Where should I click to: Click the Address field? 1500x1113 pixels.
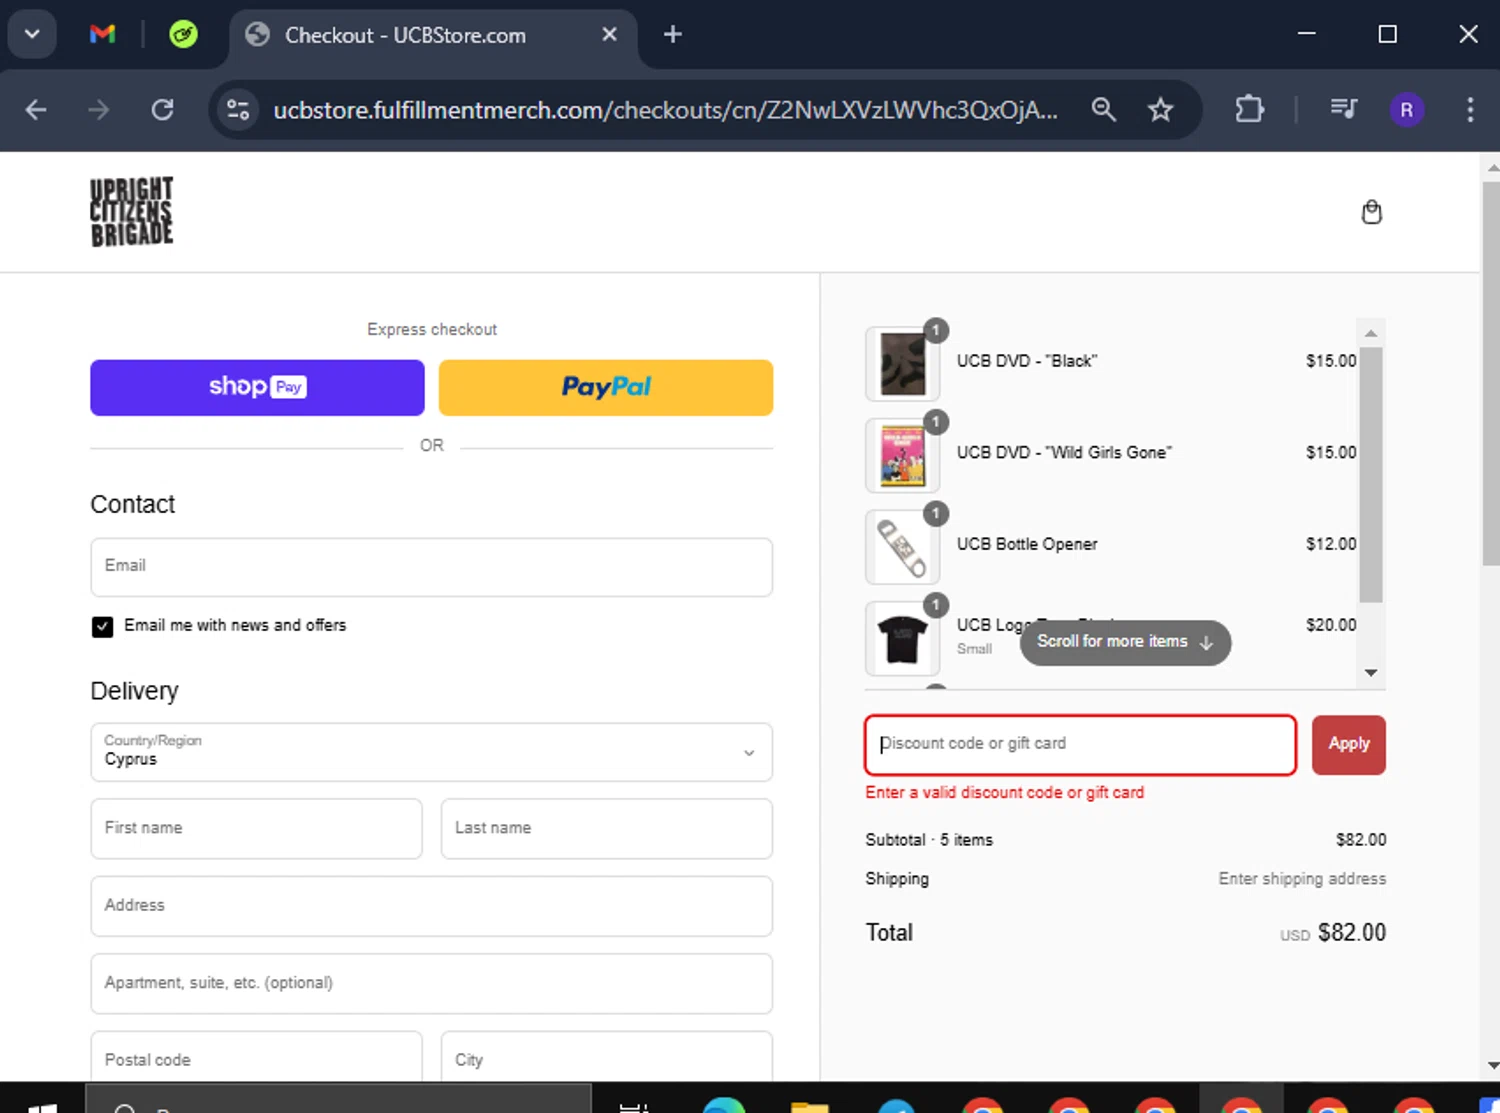click(x=431, y=906)
